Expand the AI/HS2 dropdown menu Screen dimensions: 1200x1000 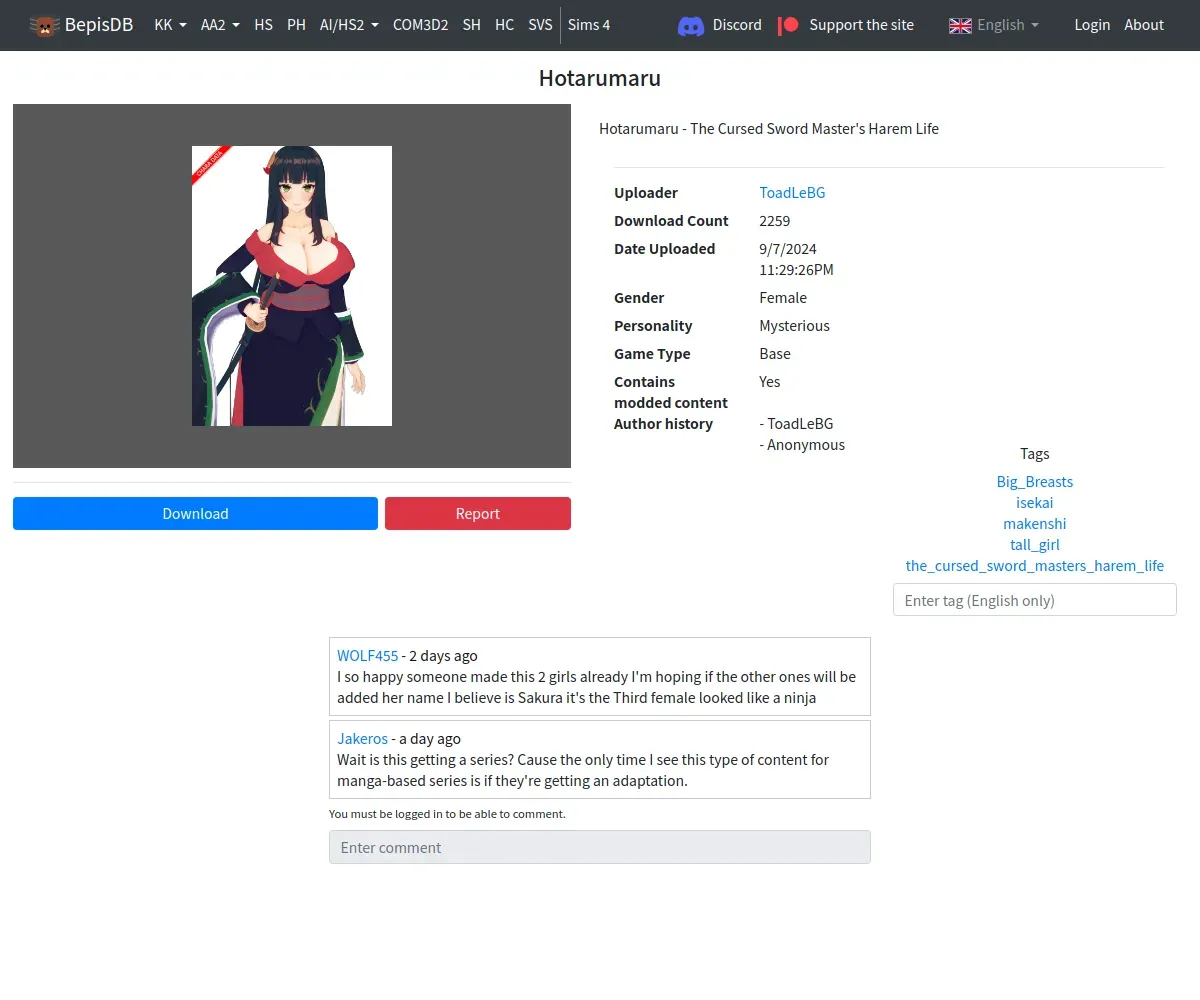(349, 25)
